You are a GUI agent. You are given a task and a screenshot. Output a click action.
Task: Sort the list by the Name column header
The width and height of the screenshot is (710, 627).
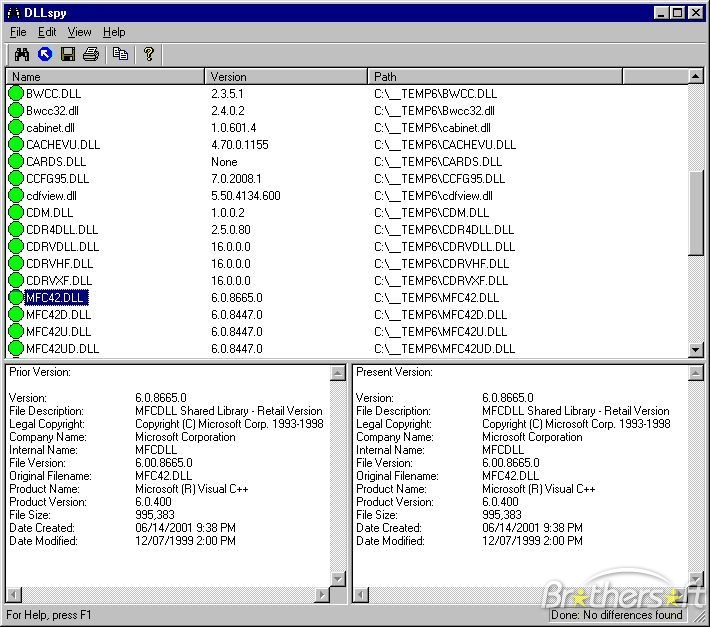pyautogui.click(x=105, y=77)
